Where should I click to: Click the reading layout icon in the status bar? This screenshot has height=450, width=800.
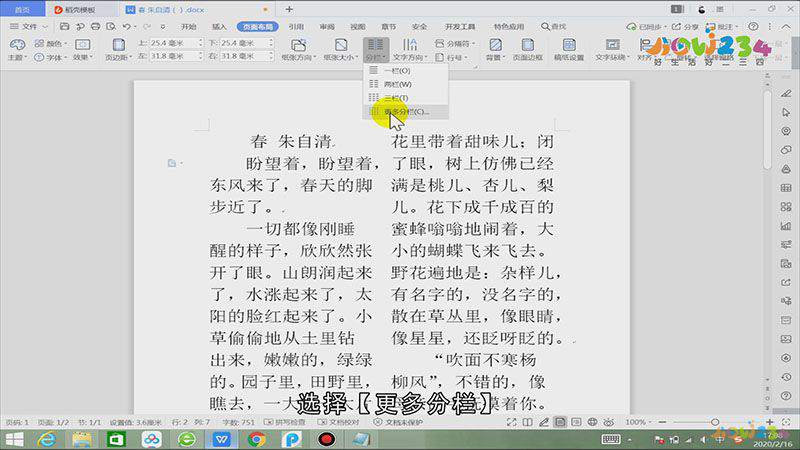528,422
